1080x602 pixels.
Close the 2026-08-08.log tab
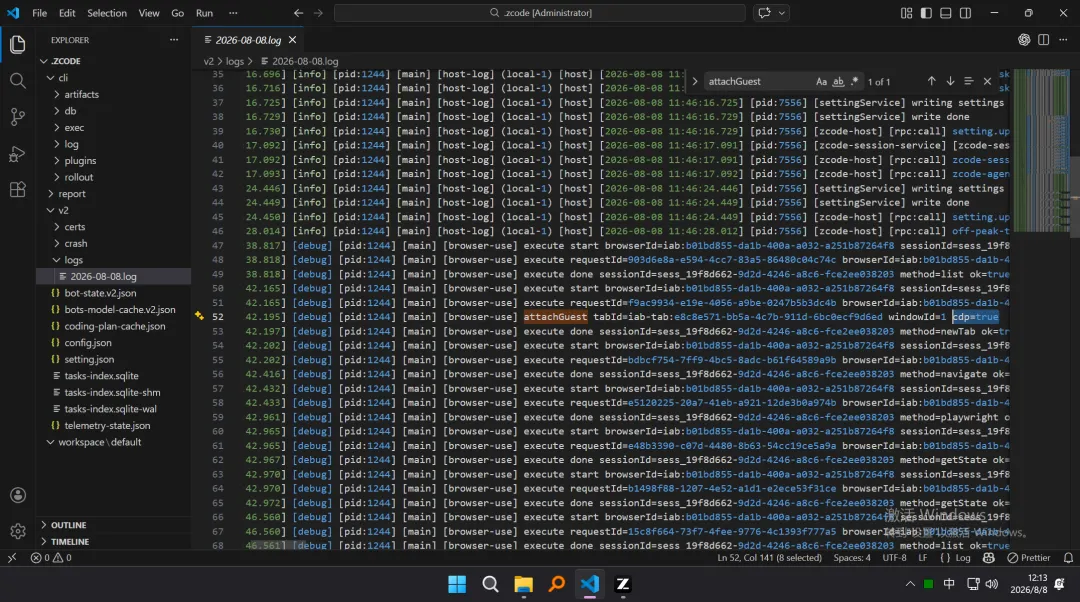(293, 40)
